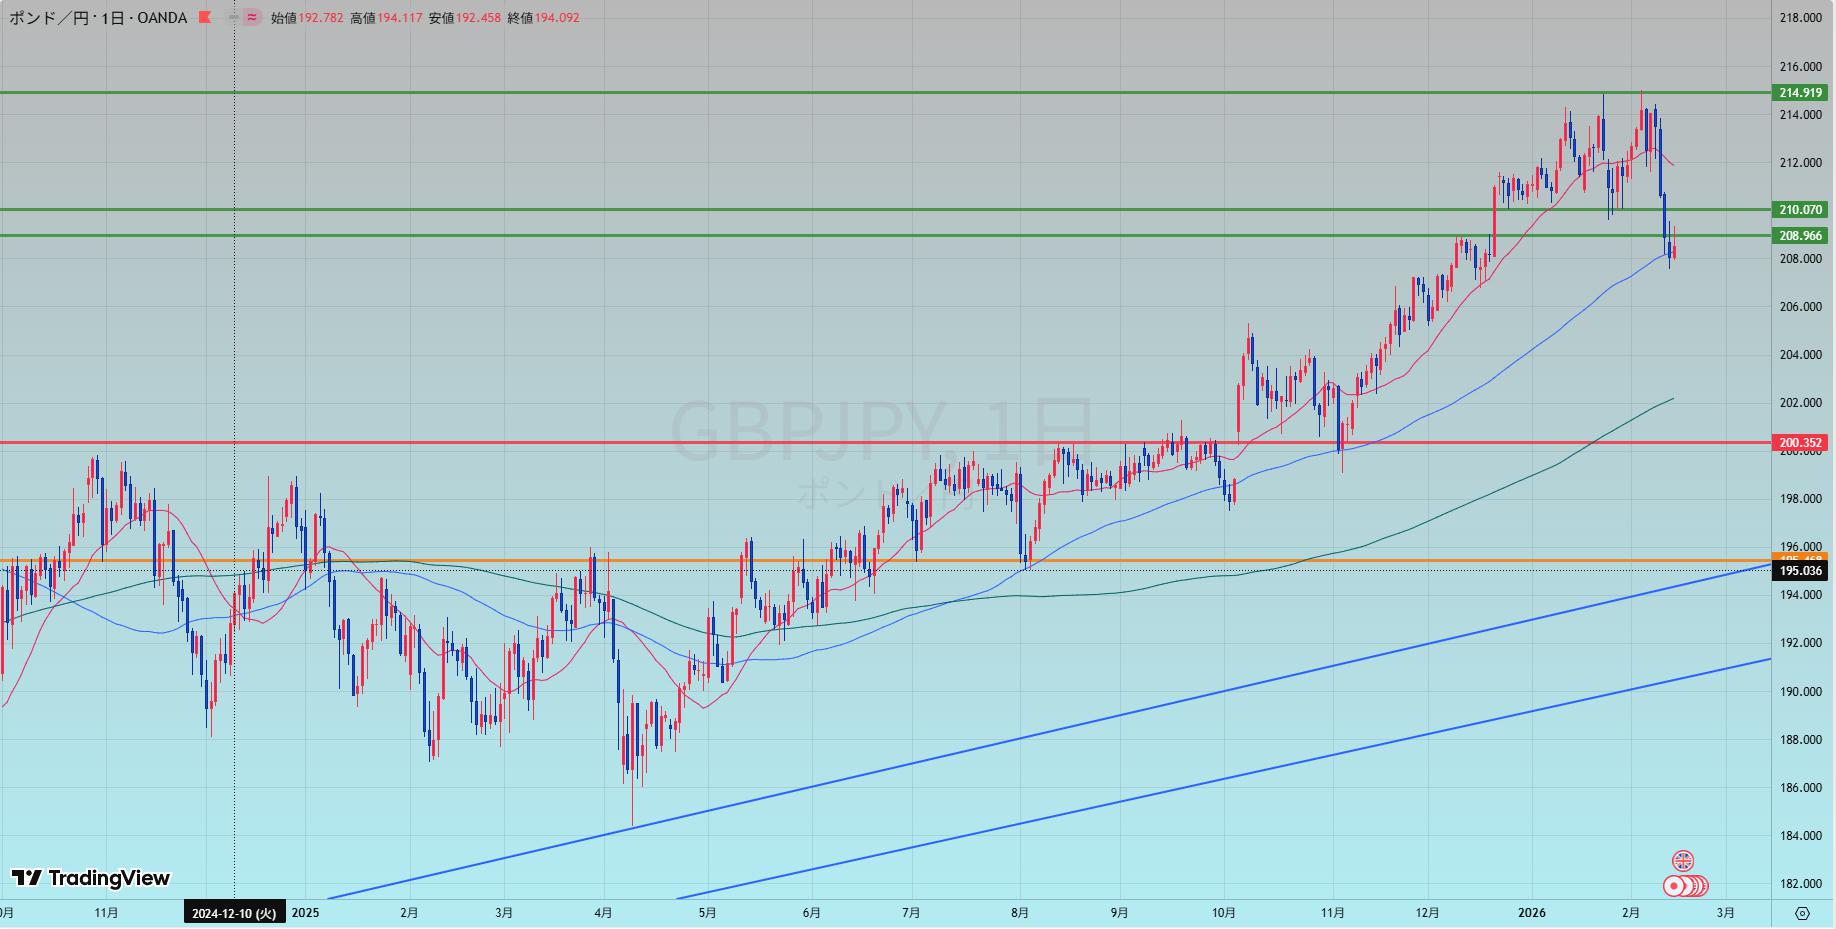Screen dimensions: 1836x929
Task: Click the TradingView logo
Action: (x=91, y=878)
